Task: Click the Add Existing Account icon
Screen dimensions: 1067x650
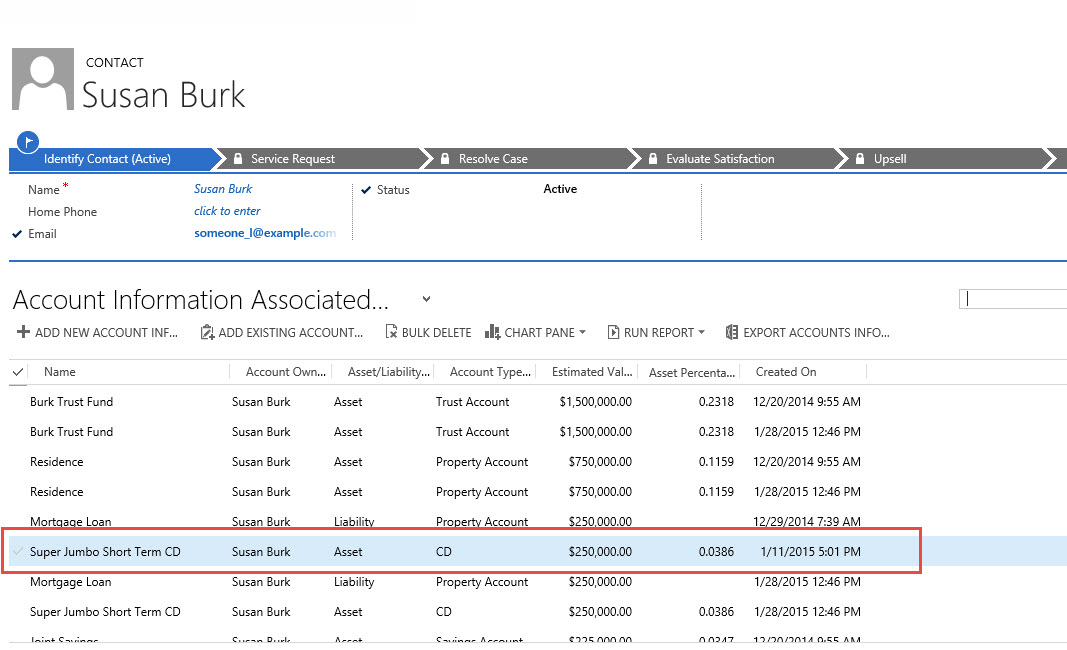Action: [207, 333]
